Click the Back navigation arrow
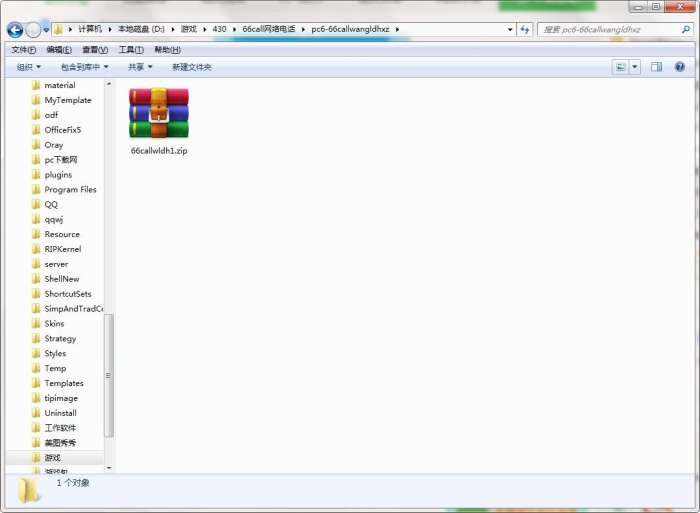The height and width of the screenshot is (513, 700). tap(15, 30)
